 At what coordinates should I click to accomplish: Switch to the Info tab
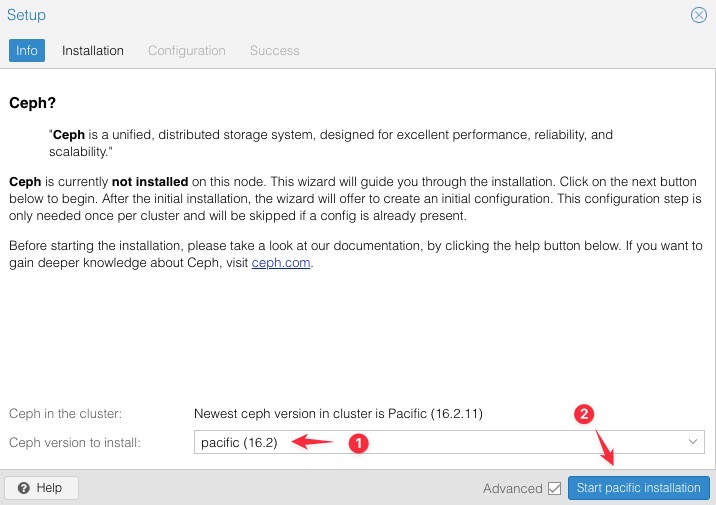click(x=27, y=50)
